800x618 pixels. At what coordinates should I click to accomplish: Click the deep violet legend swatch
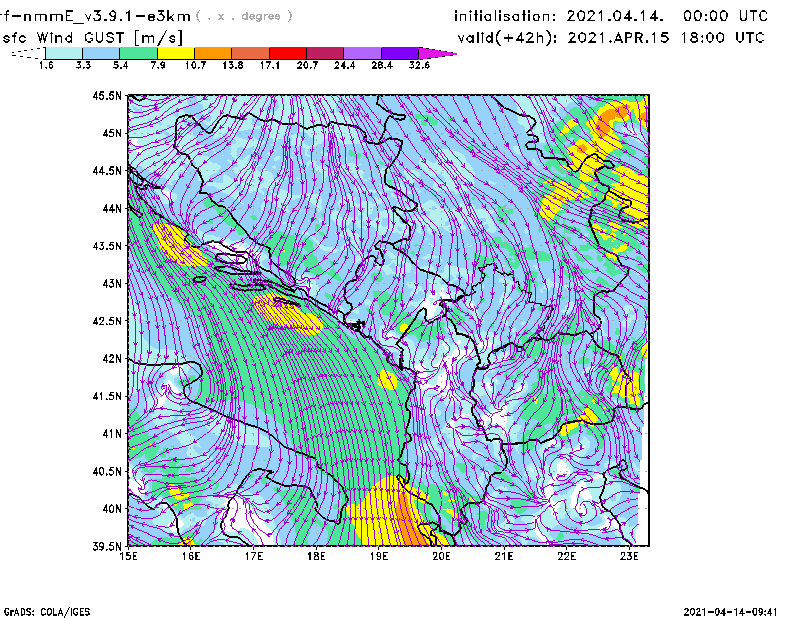(400, 53)
